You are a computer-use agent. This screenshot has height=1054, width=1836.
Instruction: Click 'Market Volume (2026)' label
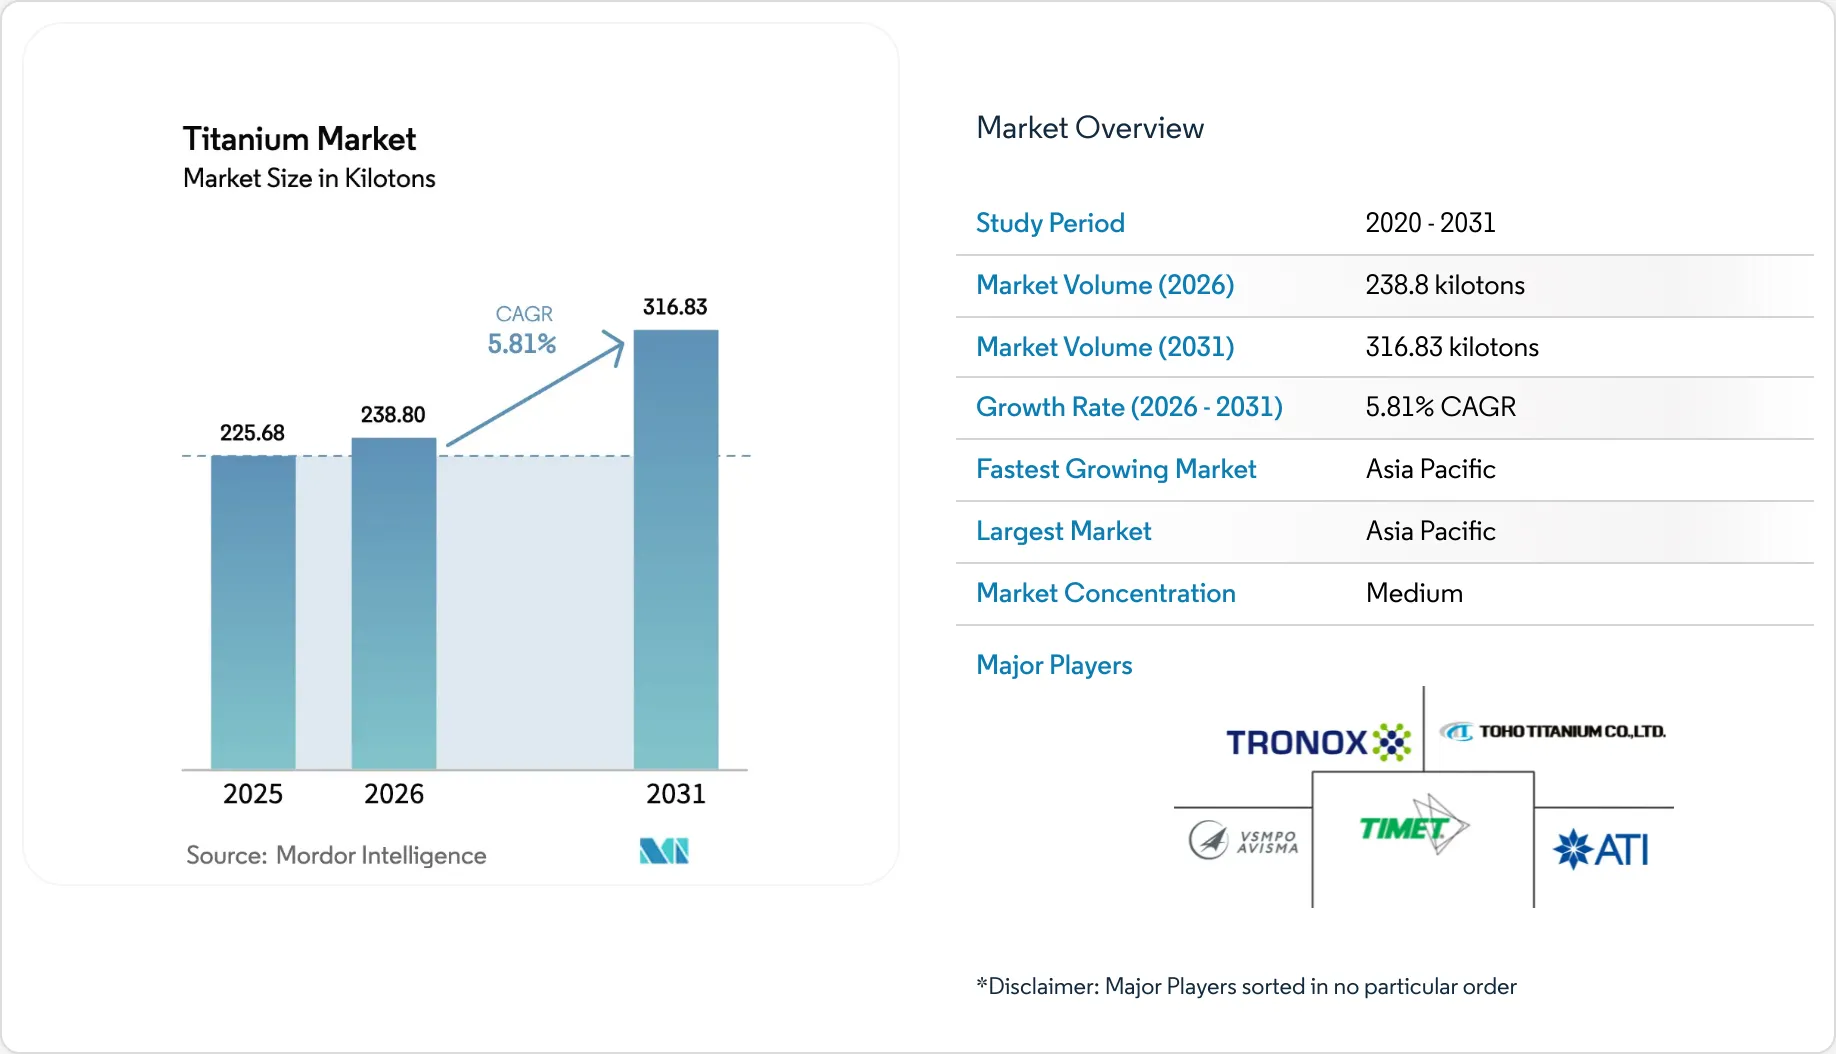(x=1105, y=285)
